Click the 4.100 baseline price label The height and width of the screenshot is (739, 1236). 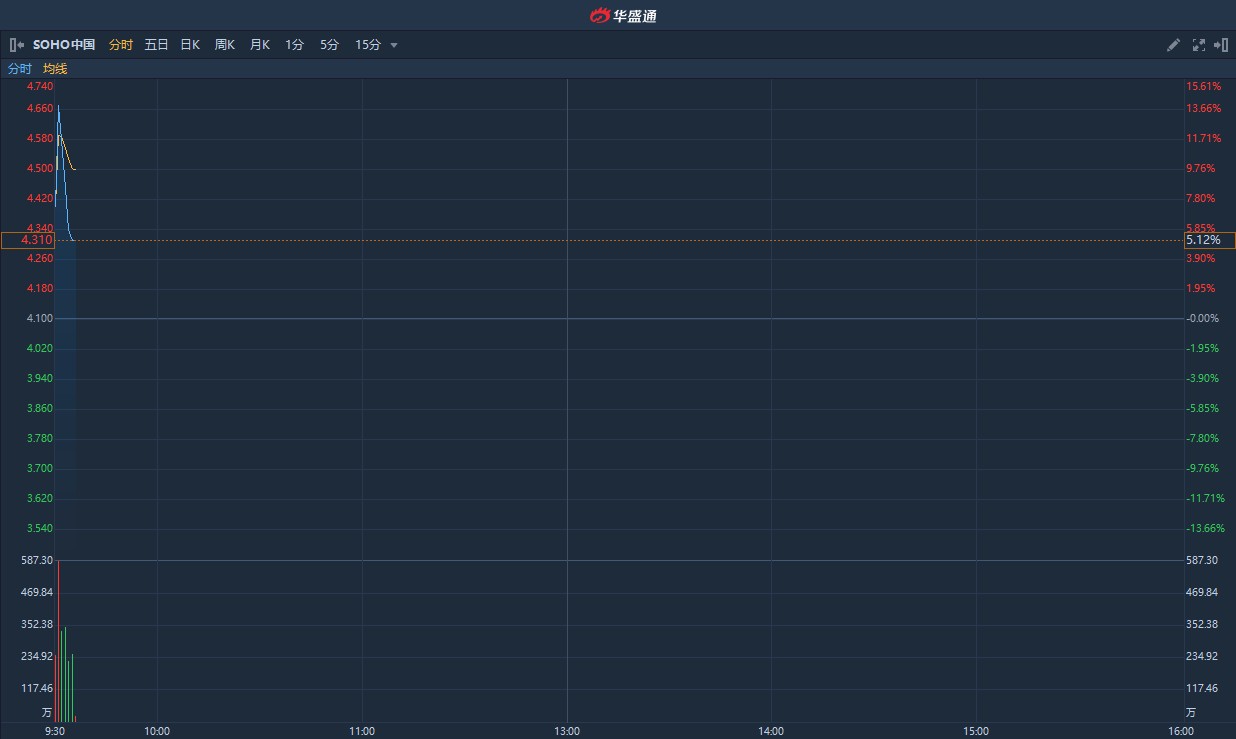coord(40,319)
